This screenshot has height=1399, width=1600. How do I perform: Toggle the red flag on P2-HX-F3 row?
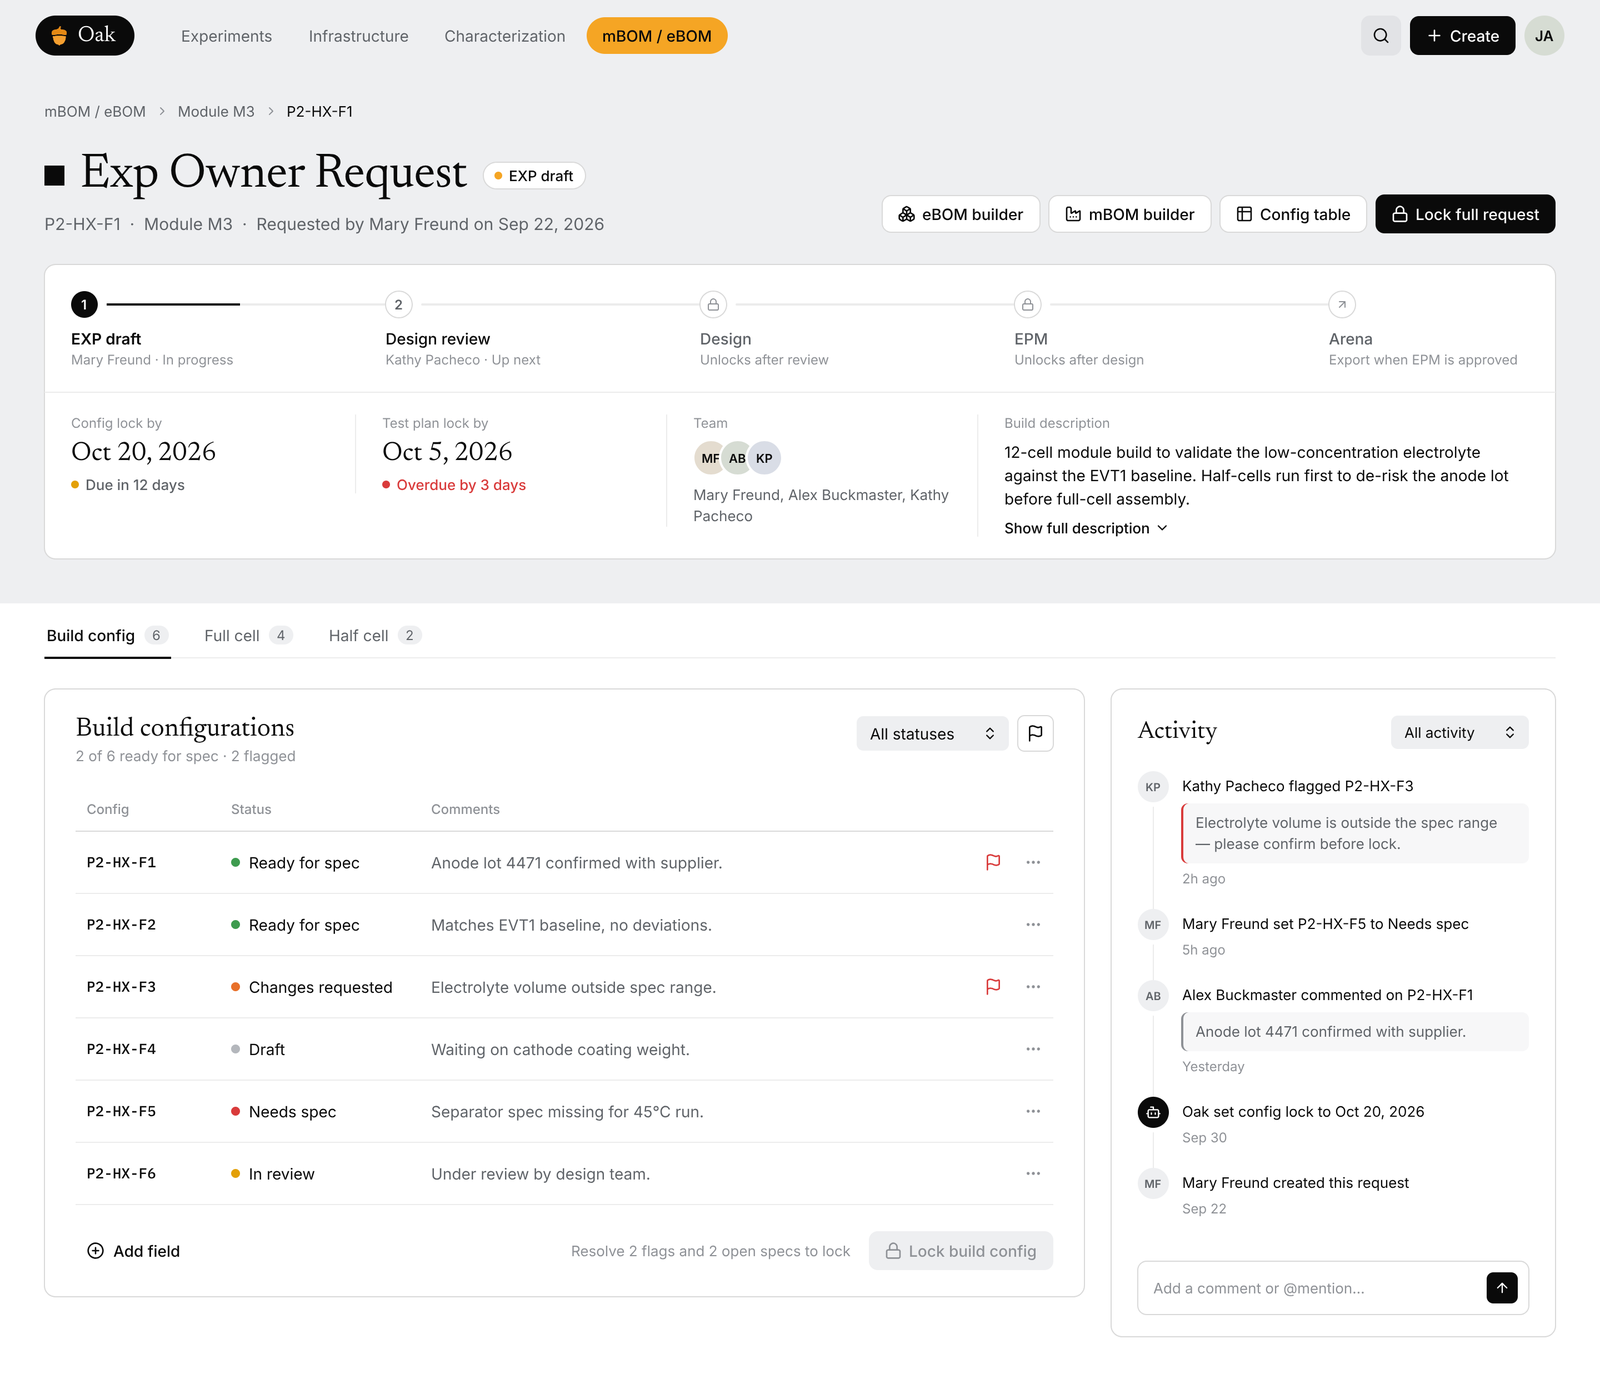(993, 987)
